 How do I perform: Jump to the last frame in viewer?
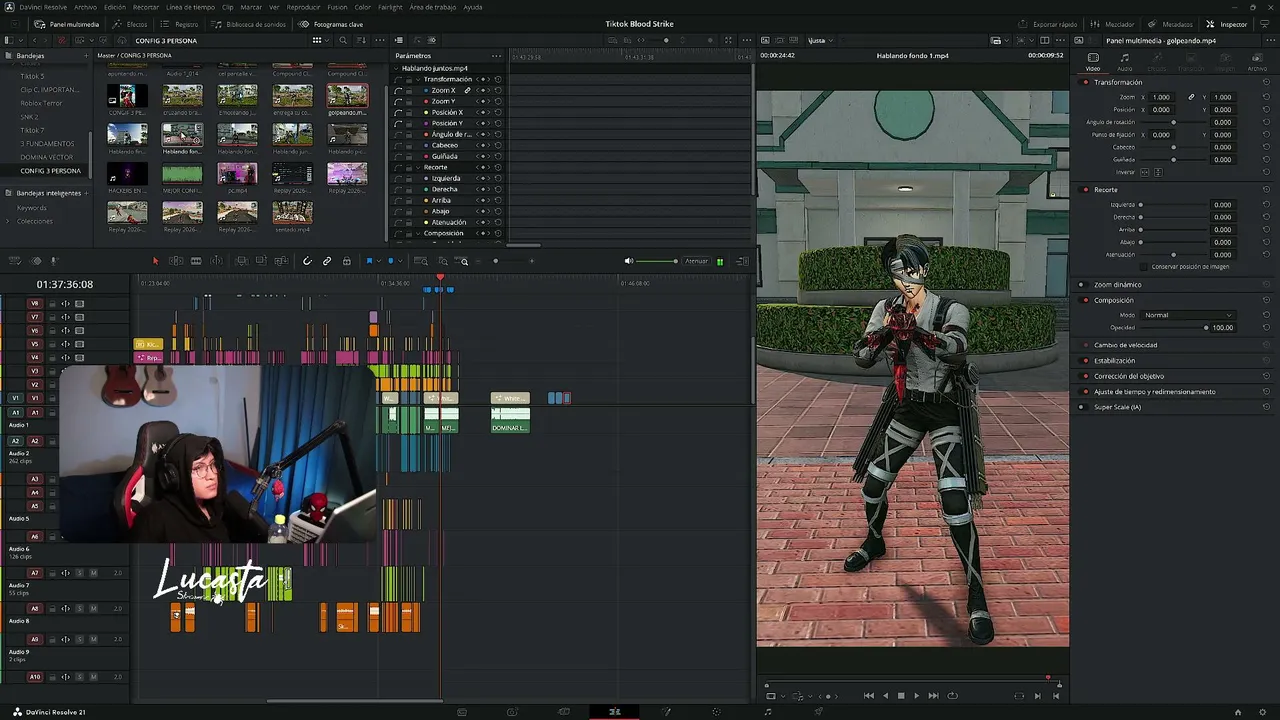point(933,696)
